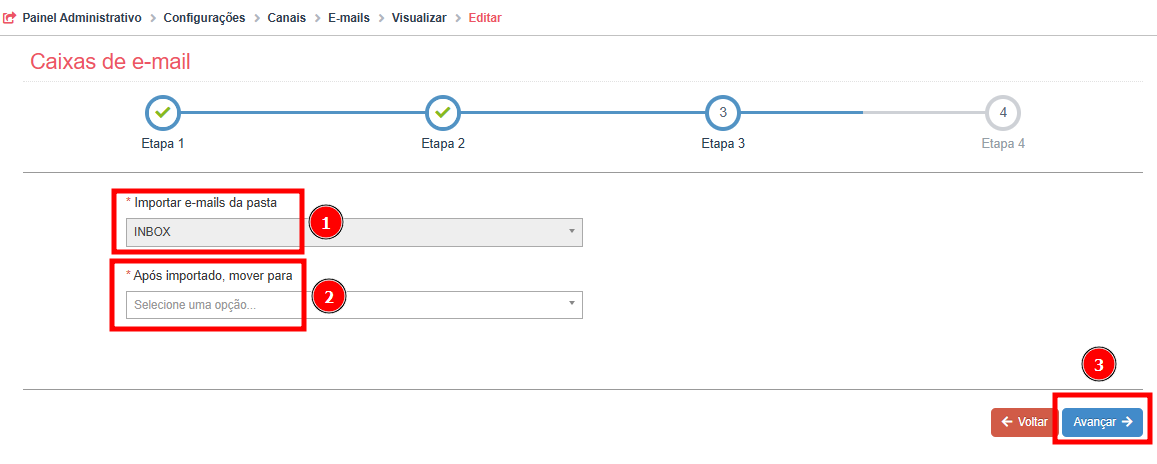Open E-mails breadcrumb link

349,18
